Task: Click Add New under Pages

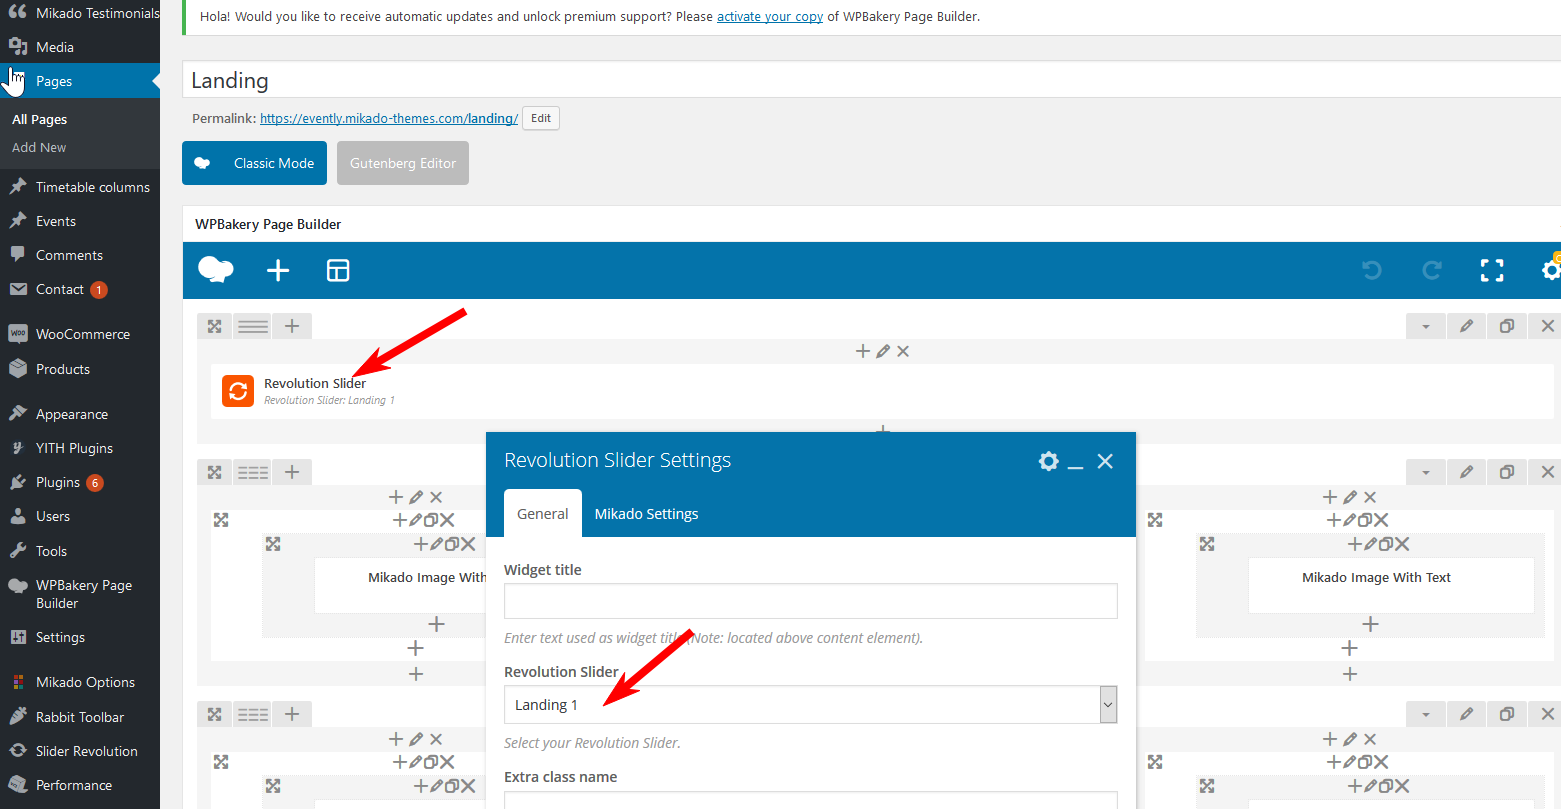Action: (39, 147)
